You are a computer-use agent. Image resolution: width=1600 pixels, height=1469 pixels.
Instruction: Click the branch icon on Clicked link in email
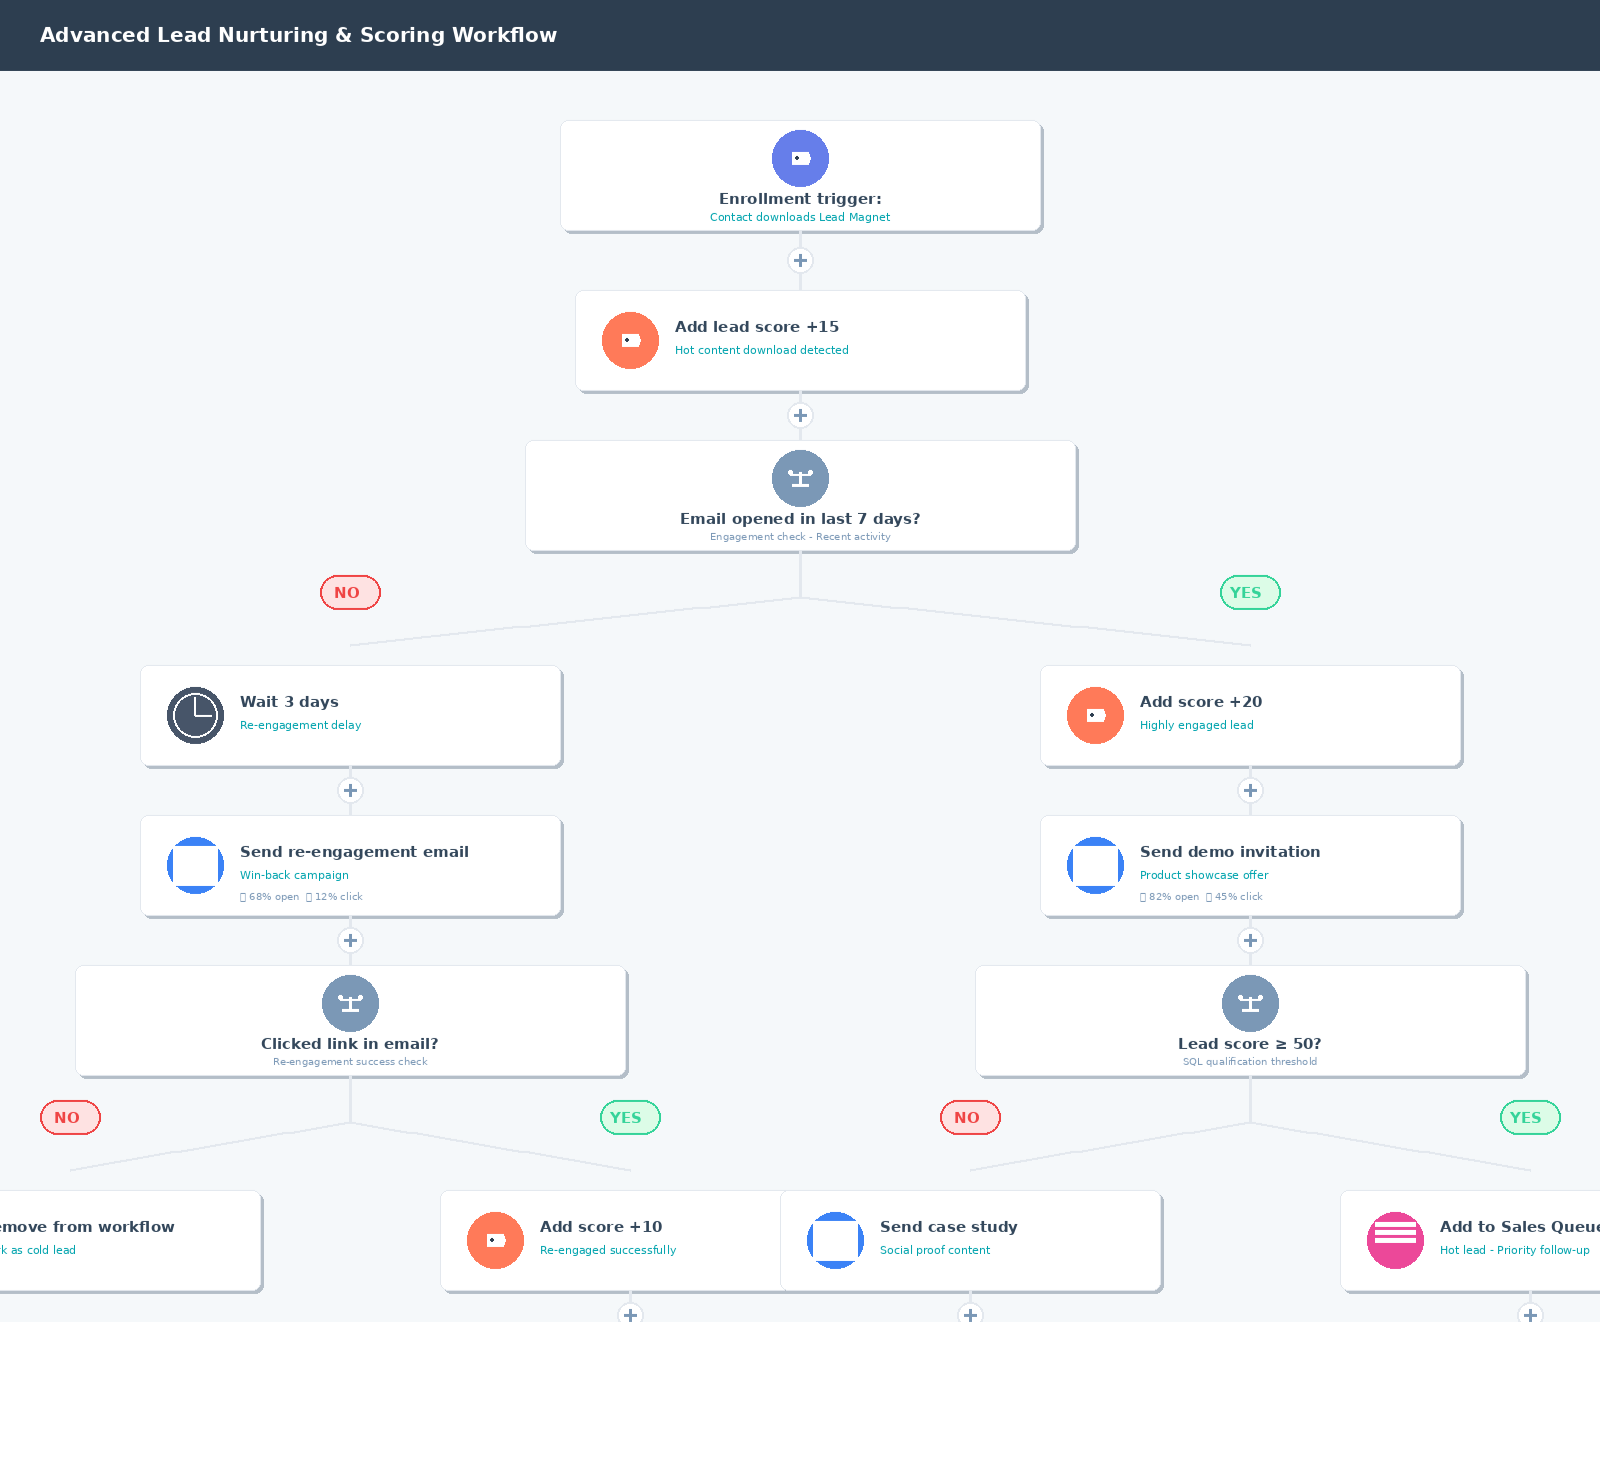[350, 1003]
